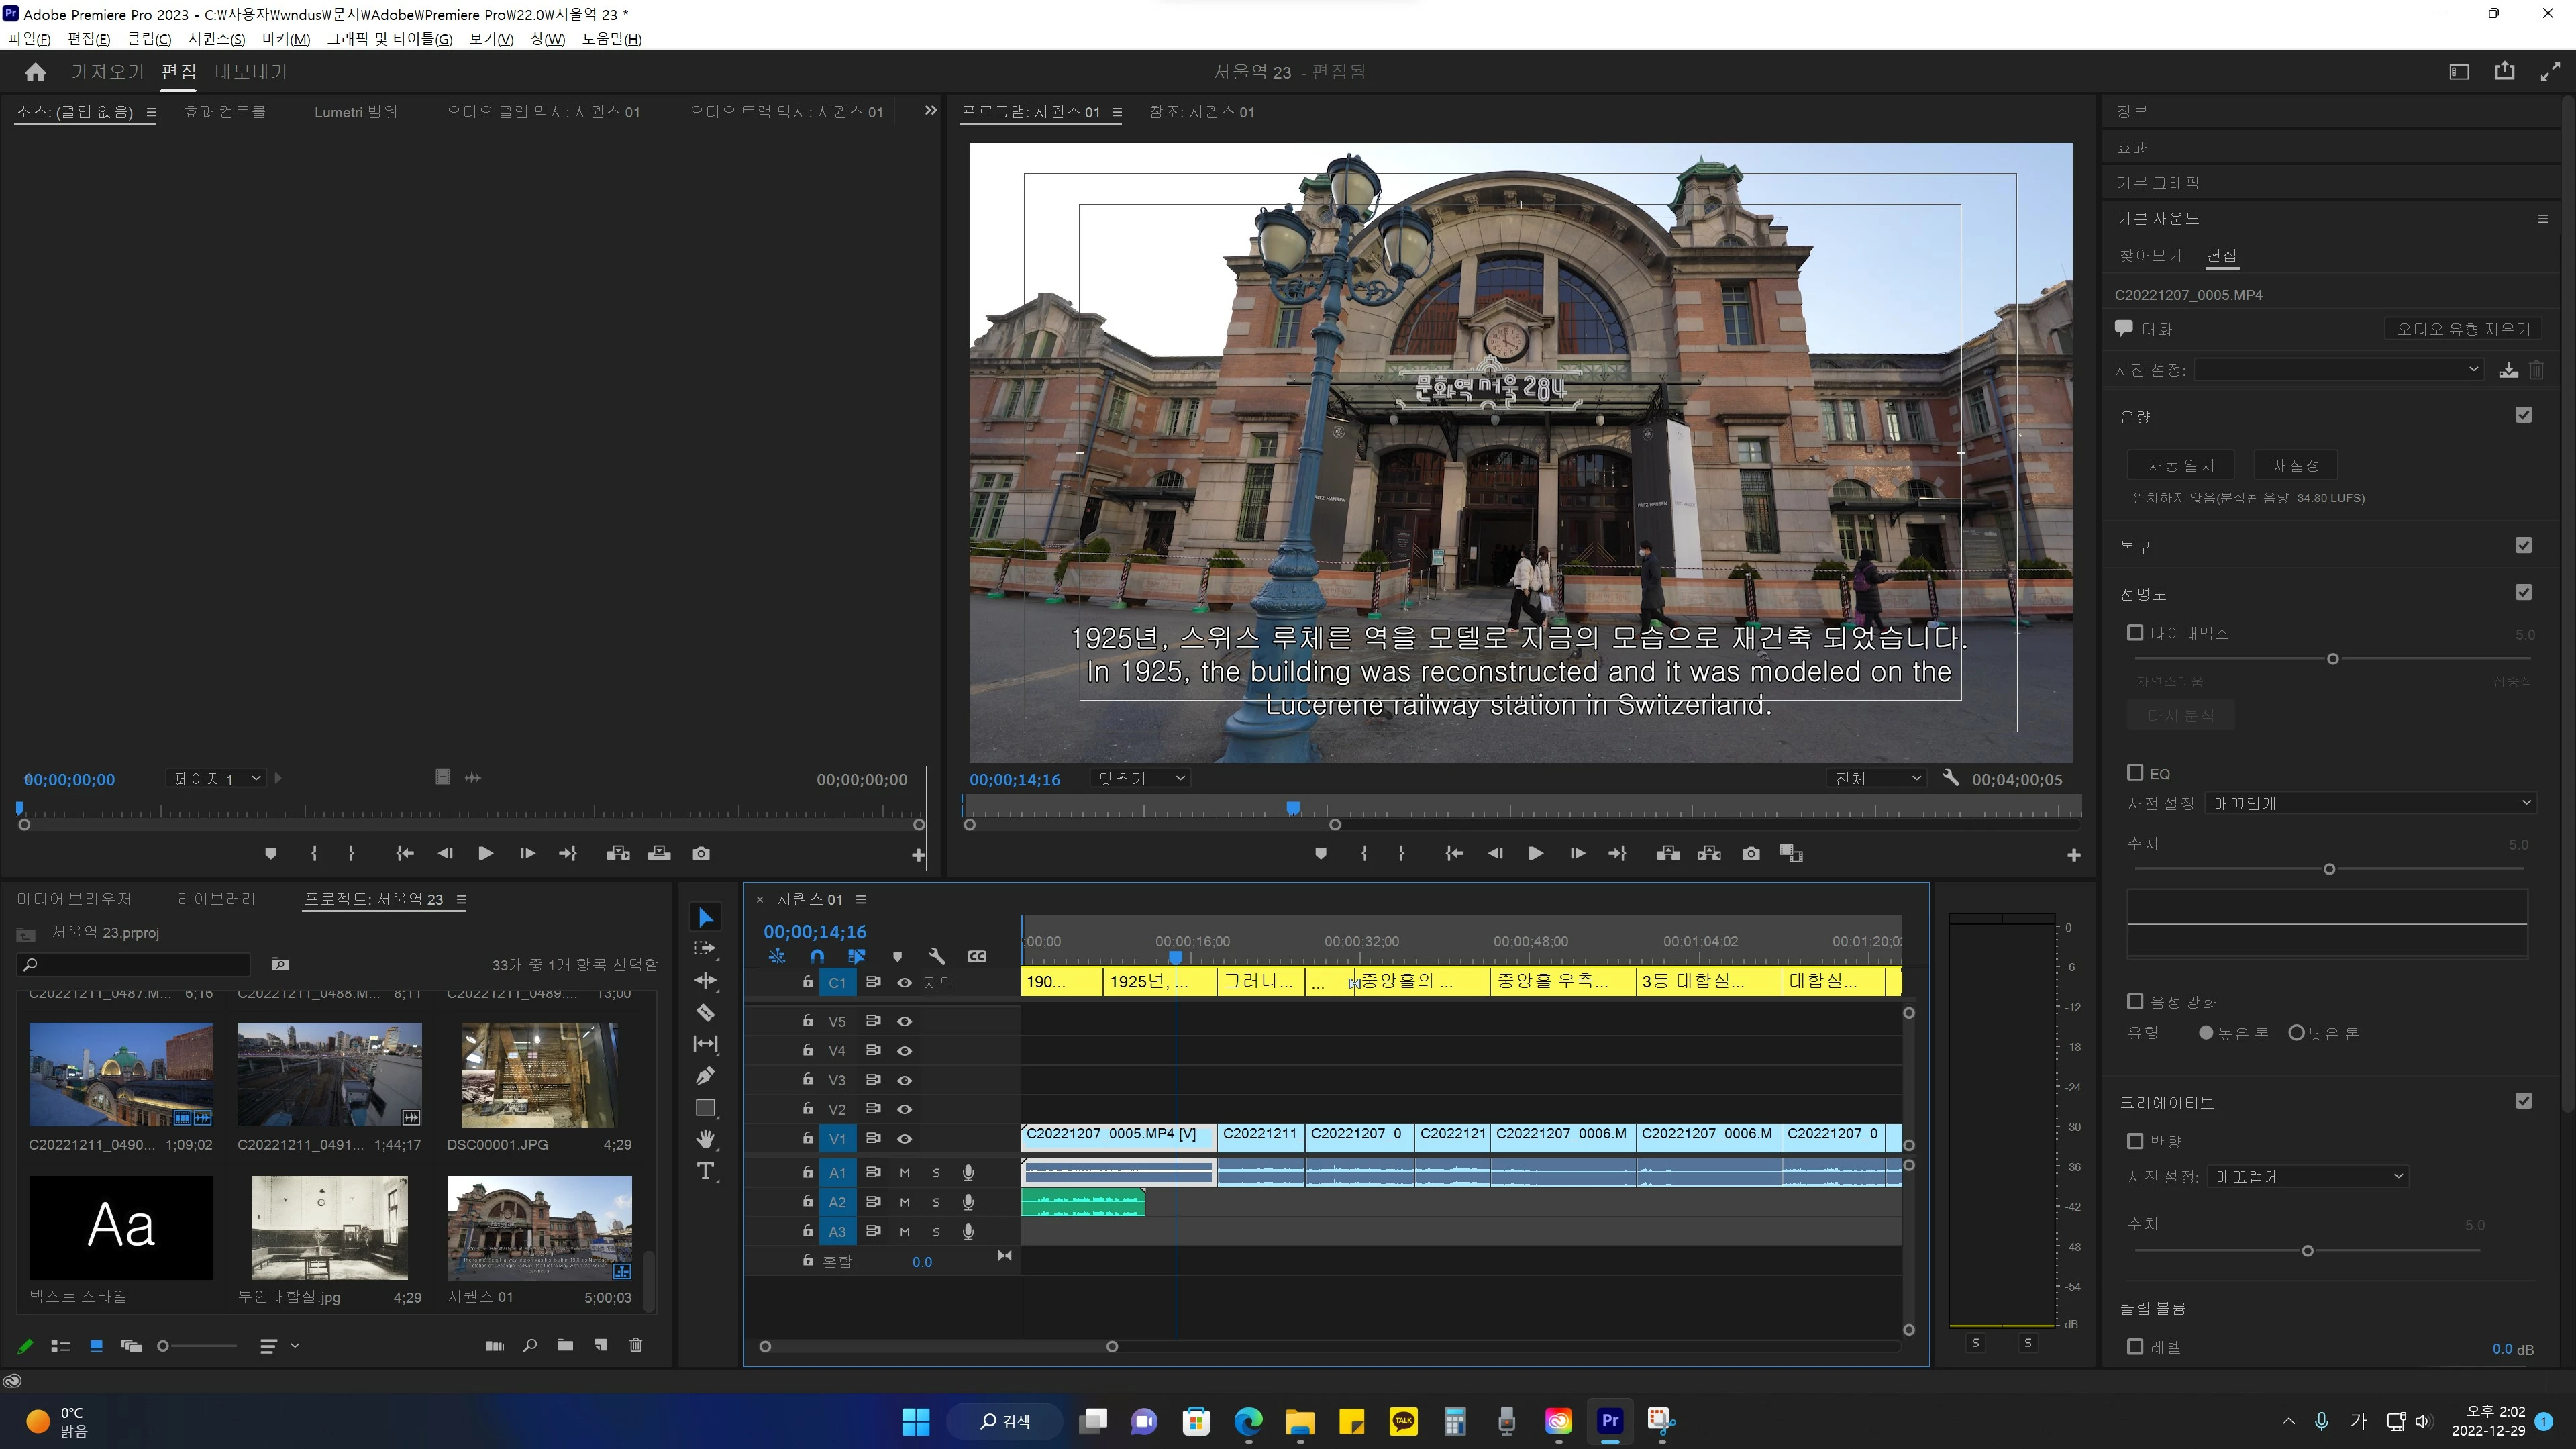
Task: Enable the EQ checkbox
Action: pyautogui.click(x=2134, y=772)
